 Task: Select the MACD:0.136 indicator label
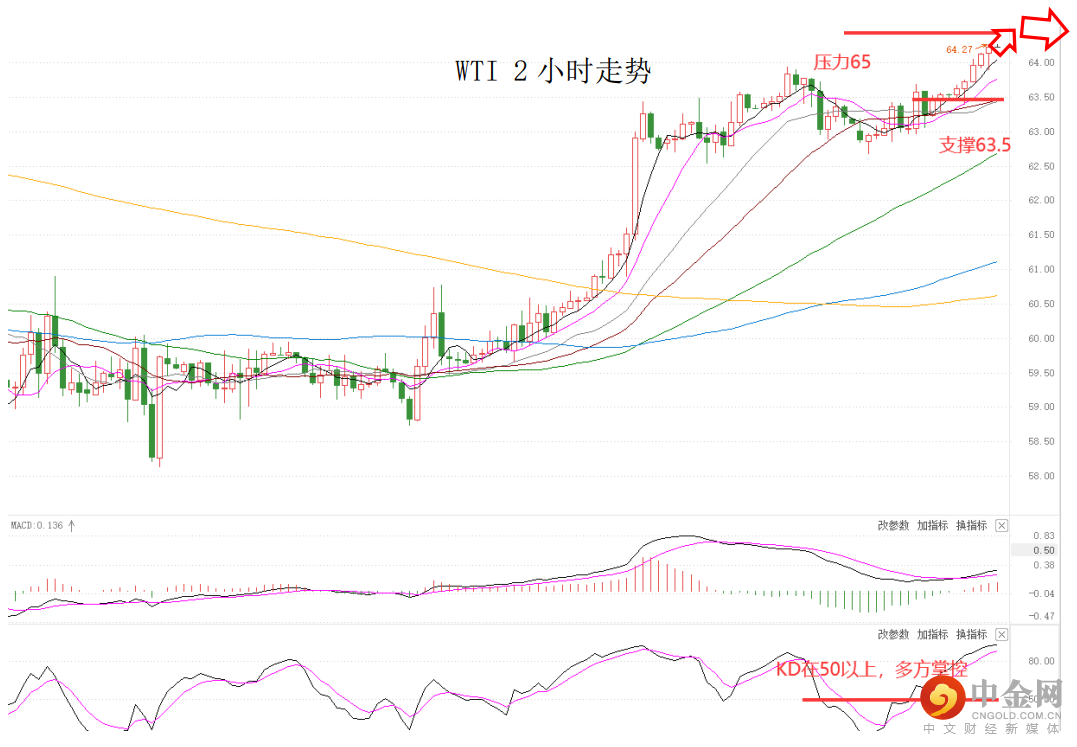point(36,525)
